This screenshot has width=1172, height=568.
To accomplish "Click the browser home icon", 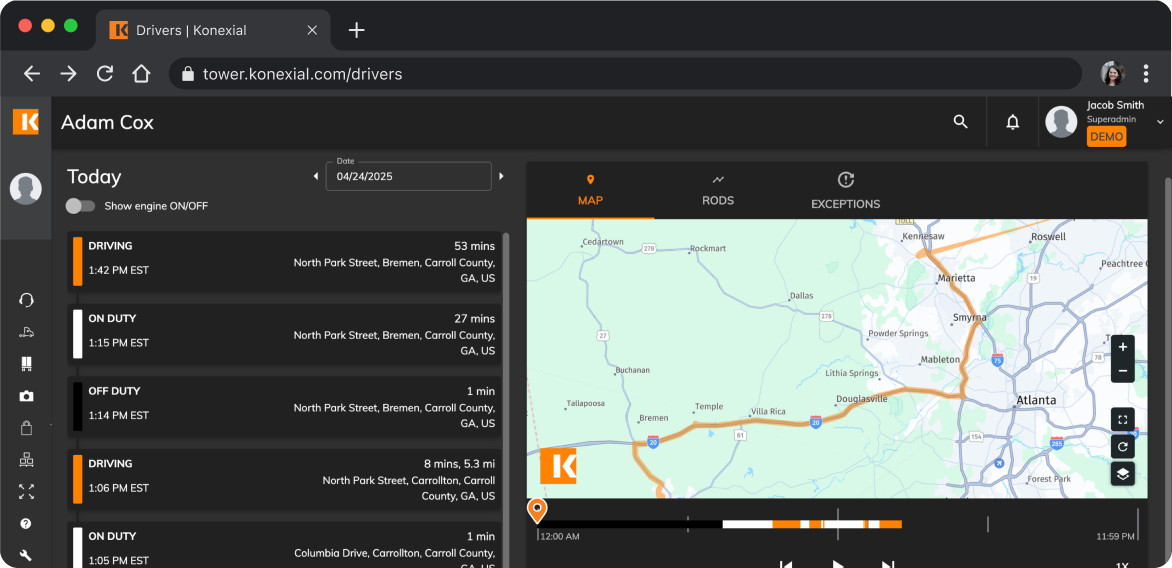I will (141, 73).
